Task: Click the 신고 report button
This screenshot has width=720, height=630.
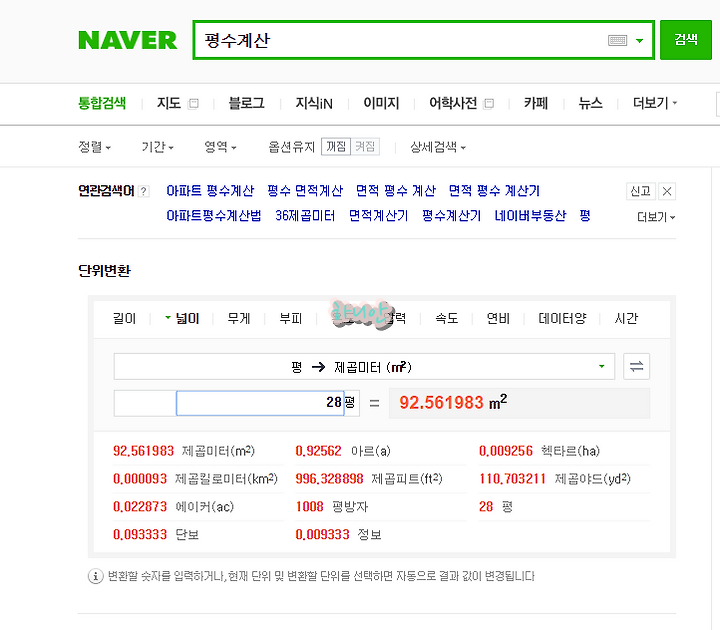Action: pos(641,191)
